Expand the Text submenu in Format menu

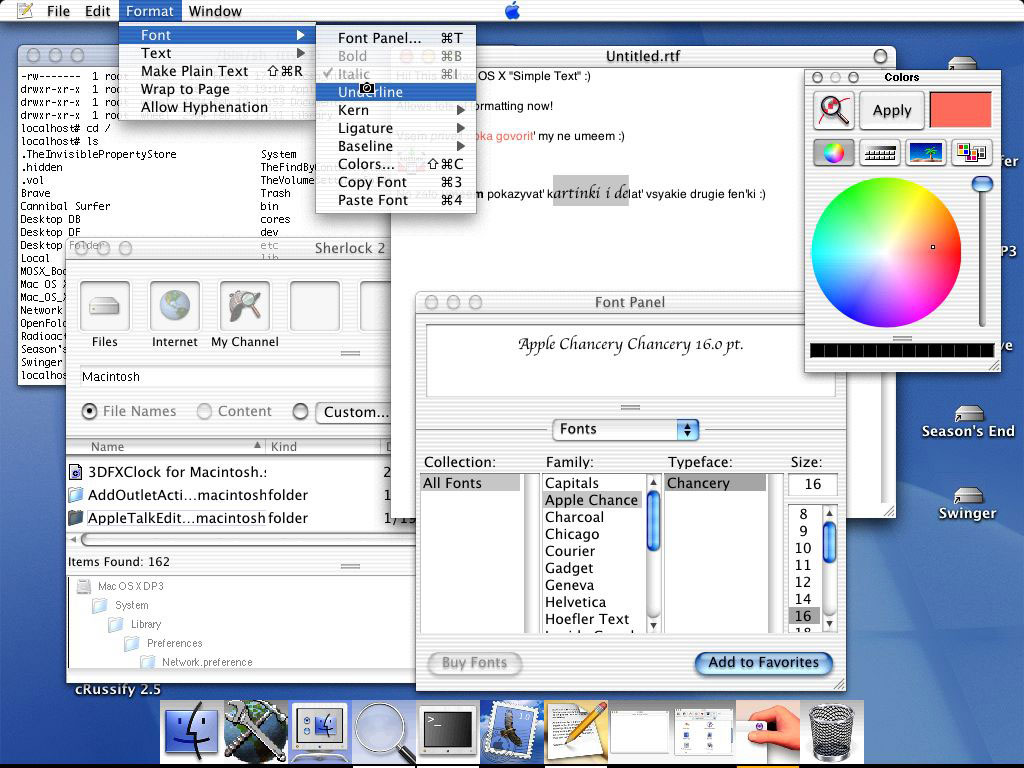217,53
